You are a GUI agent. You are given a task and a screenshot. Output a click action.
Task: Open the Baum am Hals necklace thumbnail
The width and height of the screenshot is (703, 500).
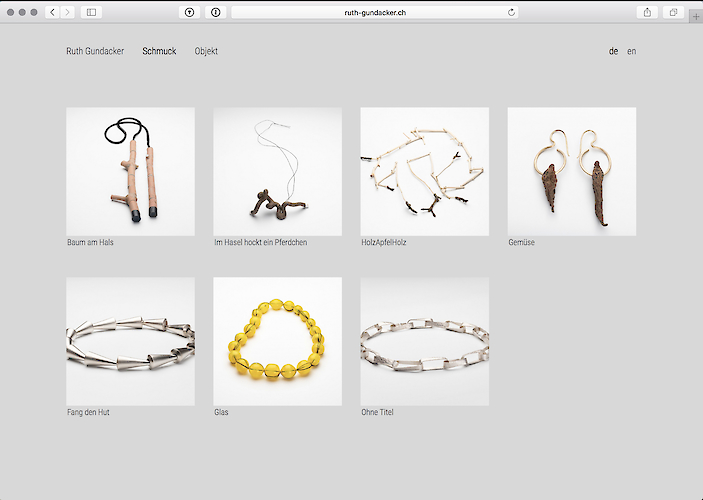tap(130, 171)
